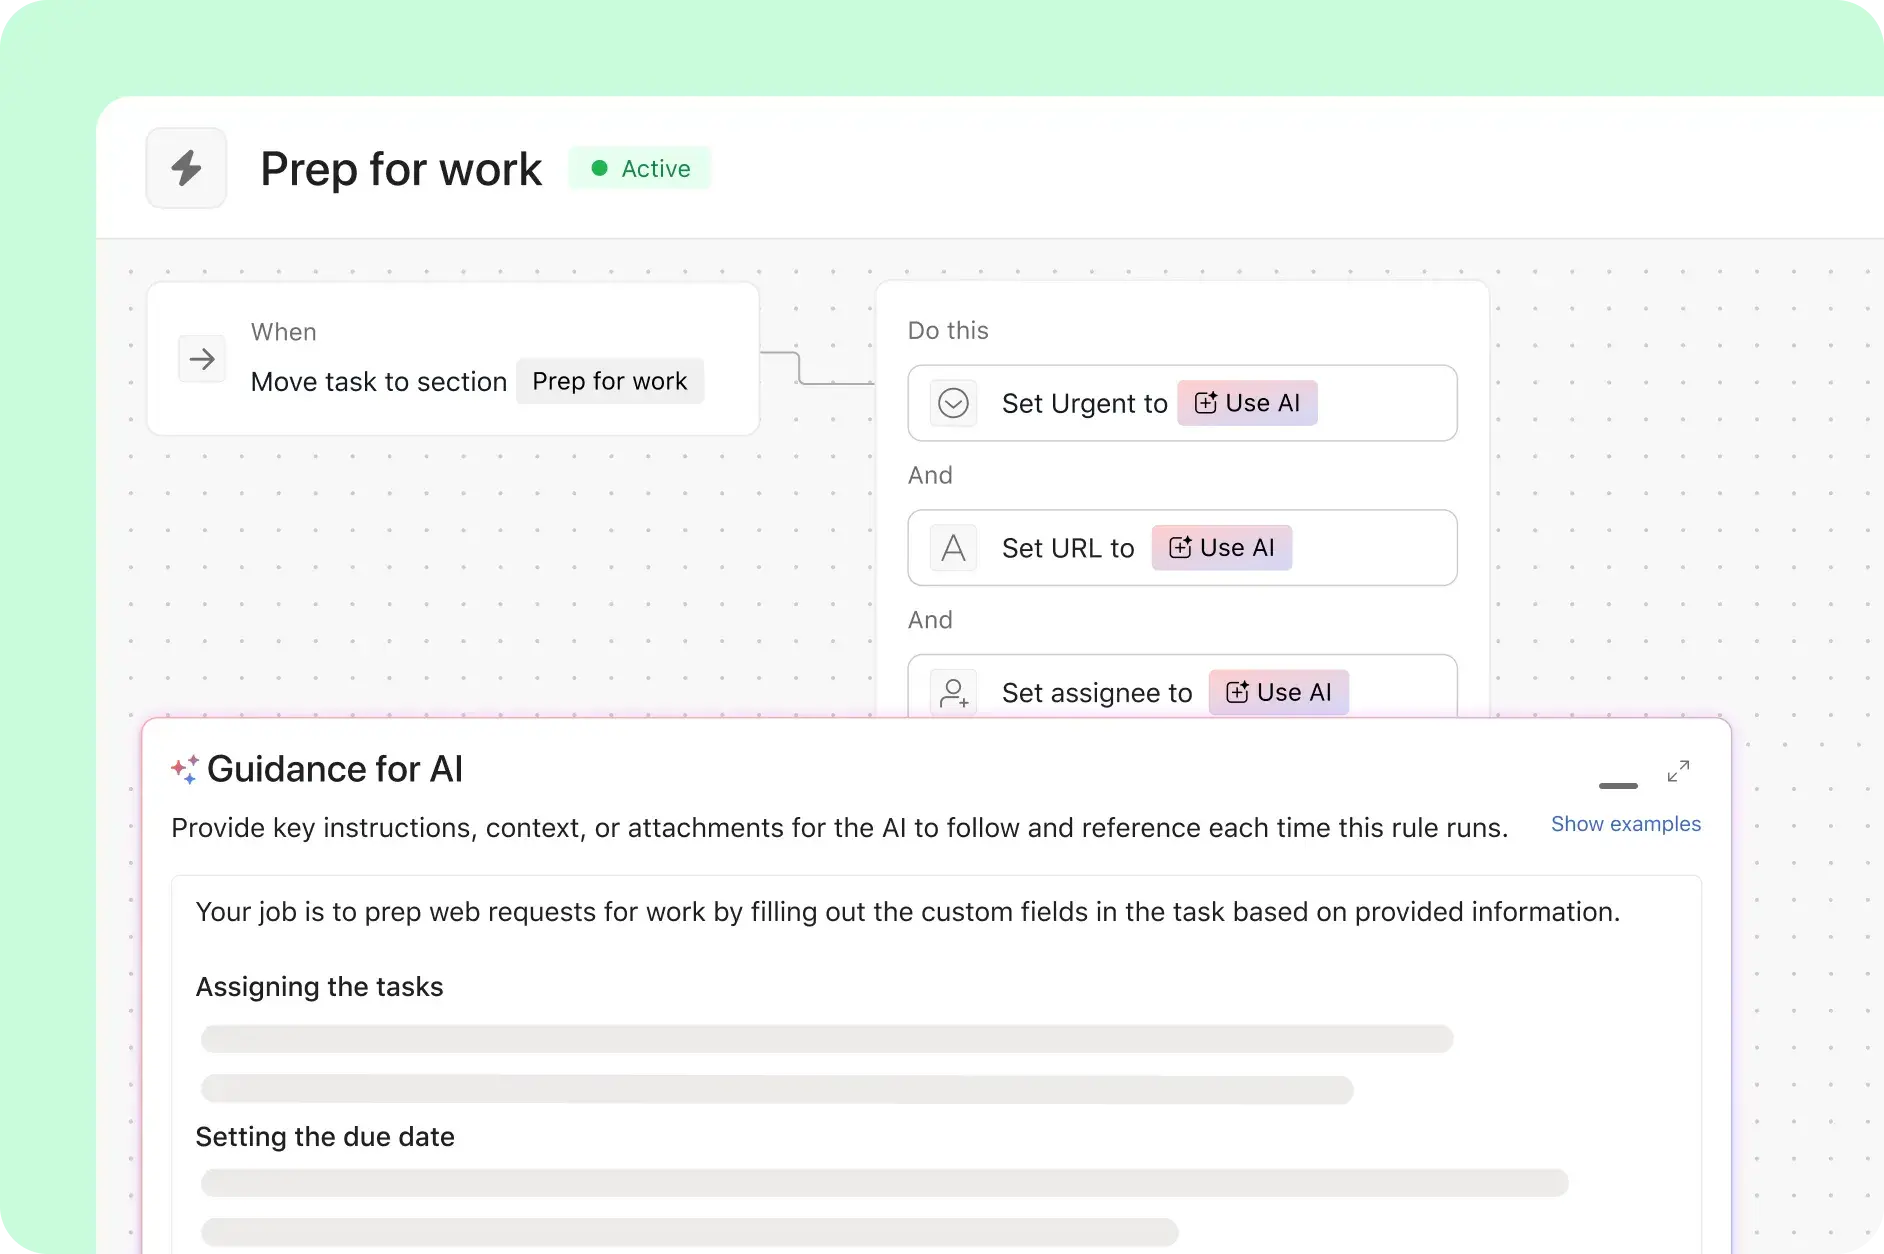Open the Use AI option for Urgent

1247,403
